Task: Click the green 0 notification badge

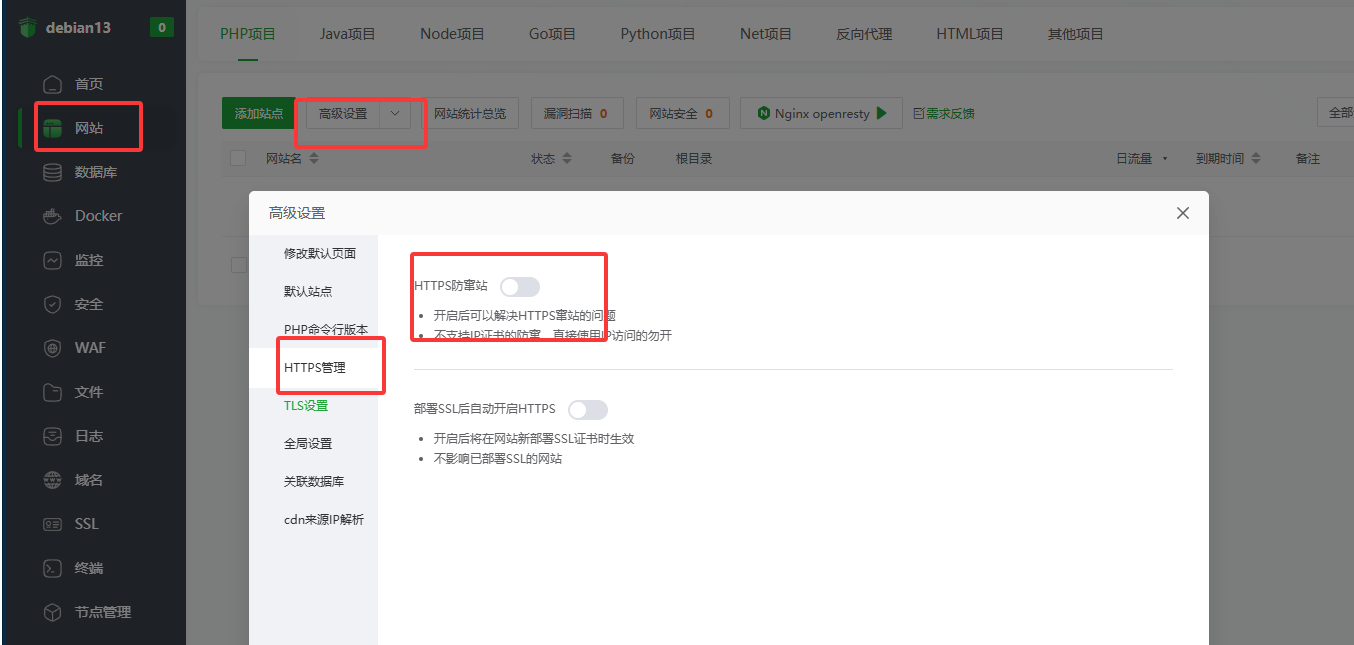Action: coord(161,27)
